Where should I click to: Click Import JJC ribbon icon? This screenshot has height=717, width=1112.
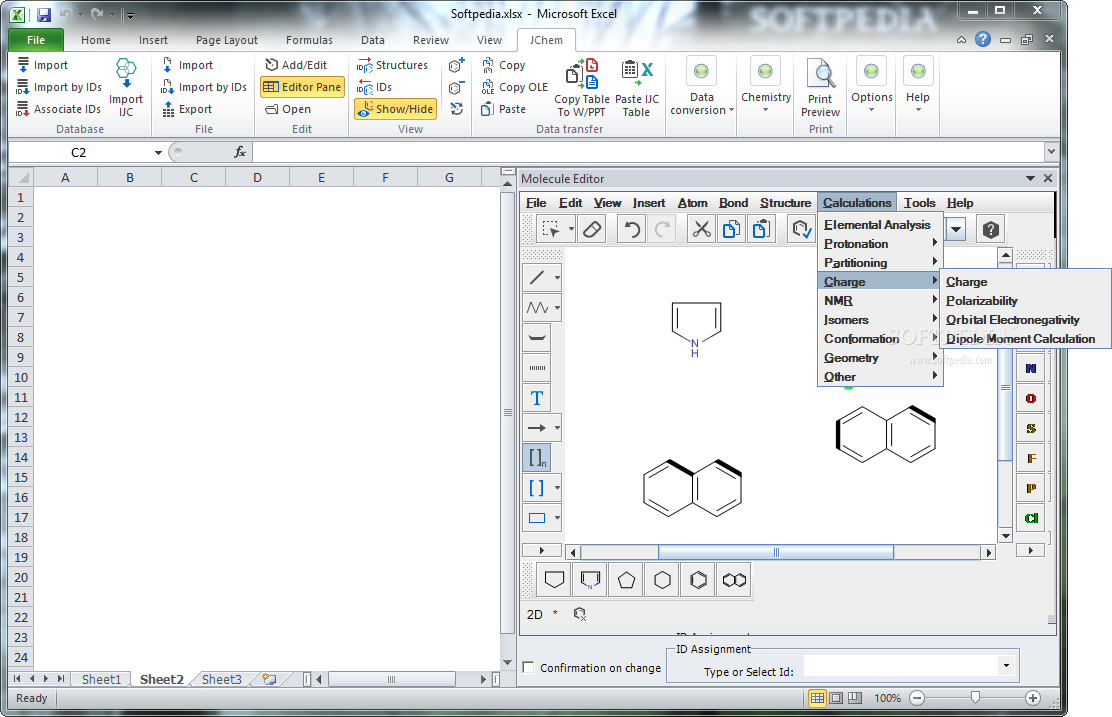(126, 87)
